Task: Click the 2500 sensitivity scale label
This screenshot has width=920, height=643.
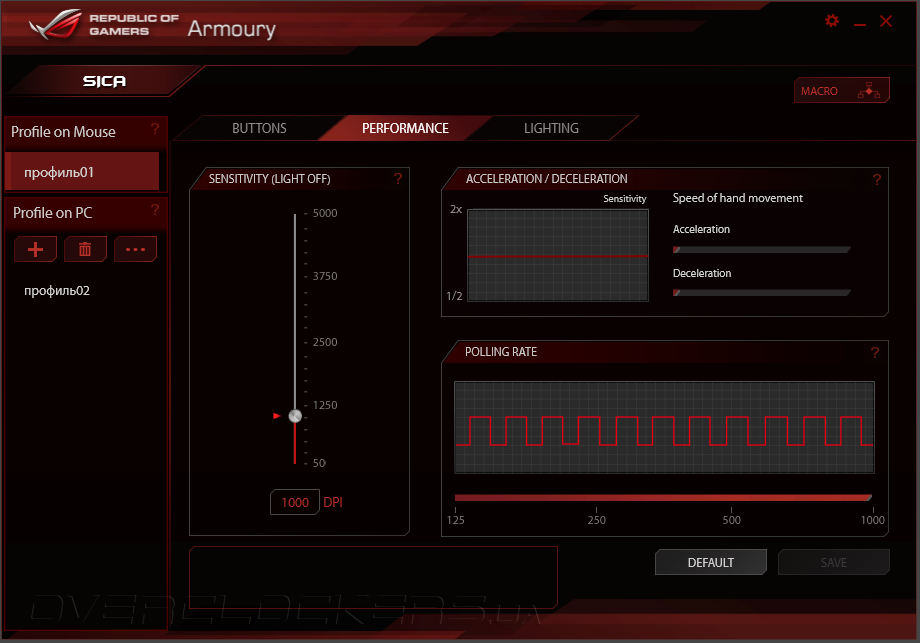Action: 325,342
